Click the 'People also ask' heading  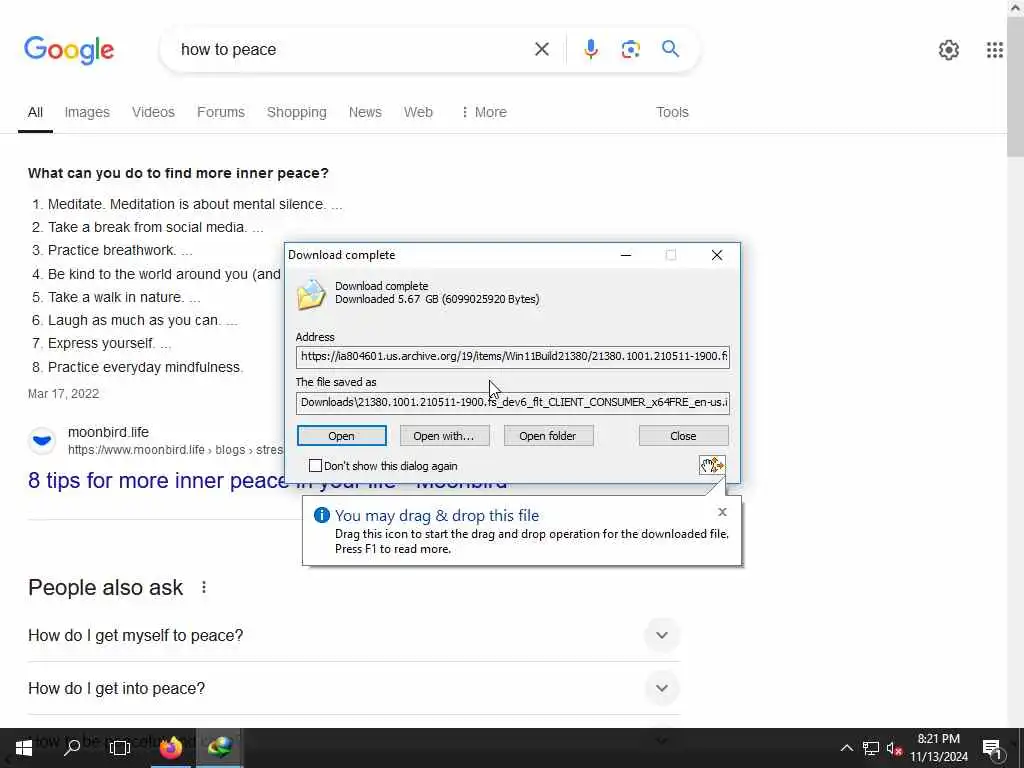click(106, 587)
